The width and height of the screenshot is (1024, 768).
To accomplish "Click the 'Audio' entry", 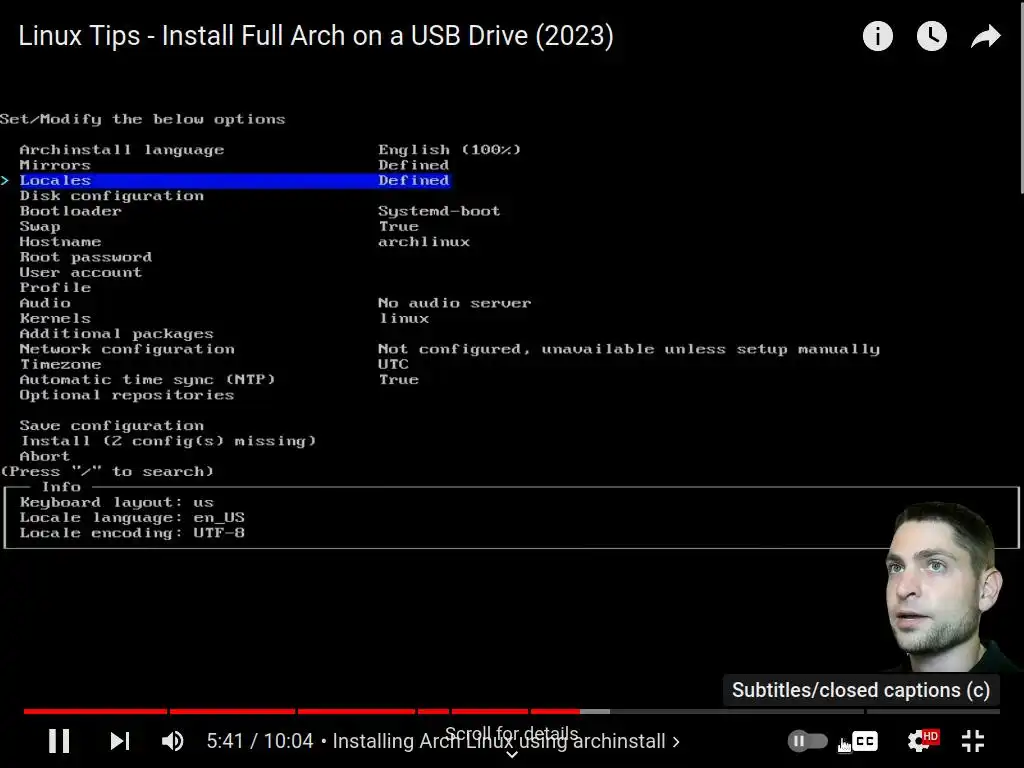I will [45, 303].
